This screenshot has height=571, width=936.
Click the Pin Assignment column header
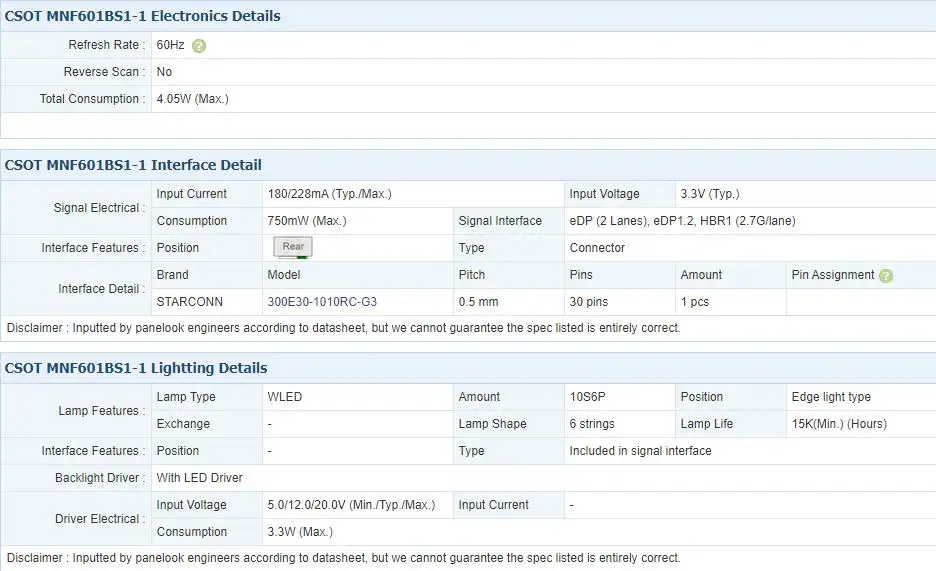(833, 275)
